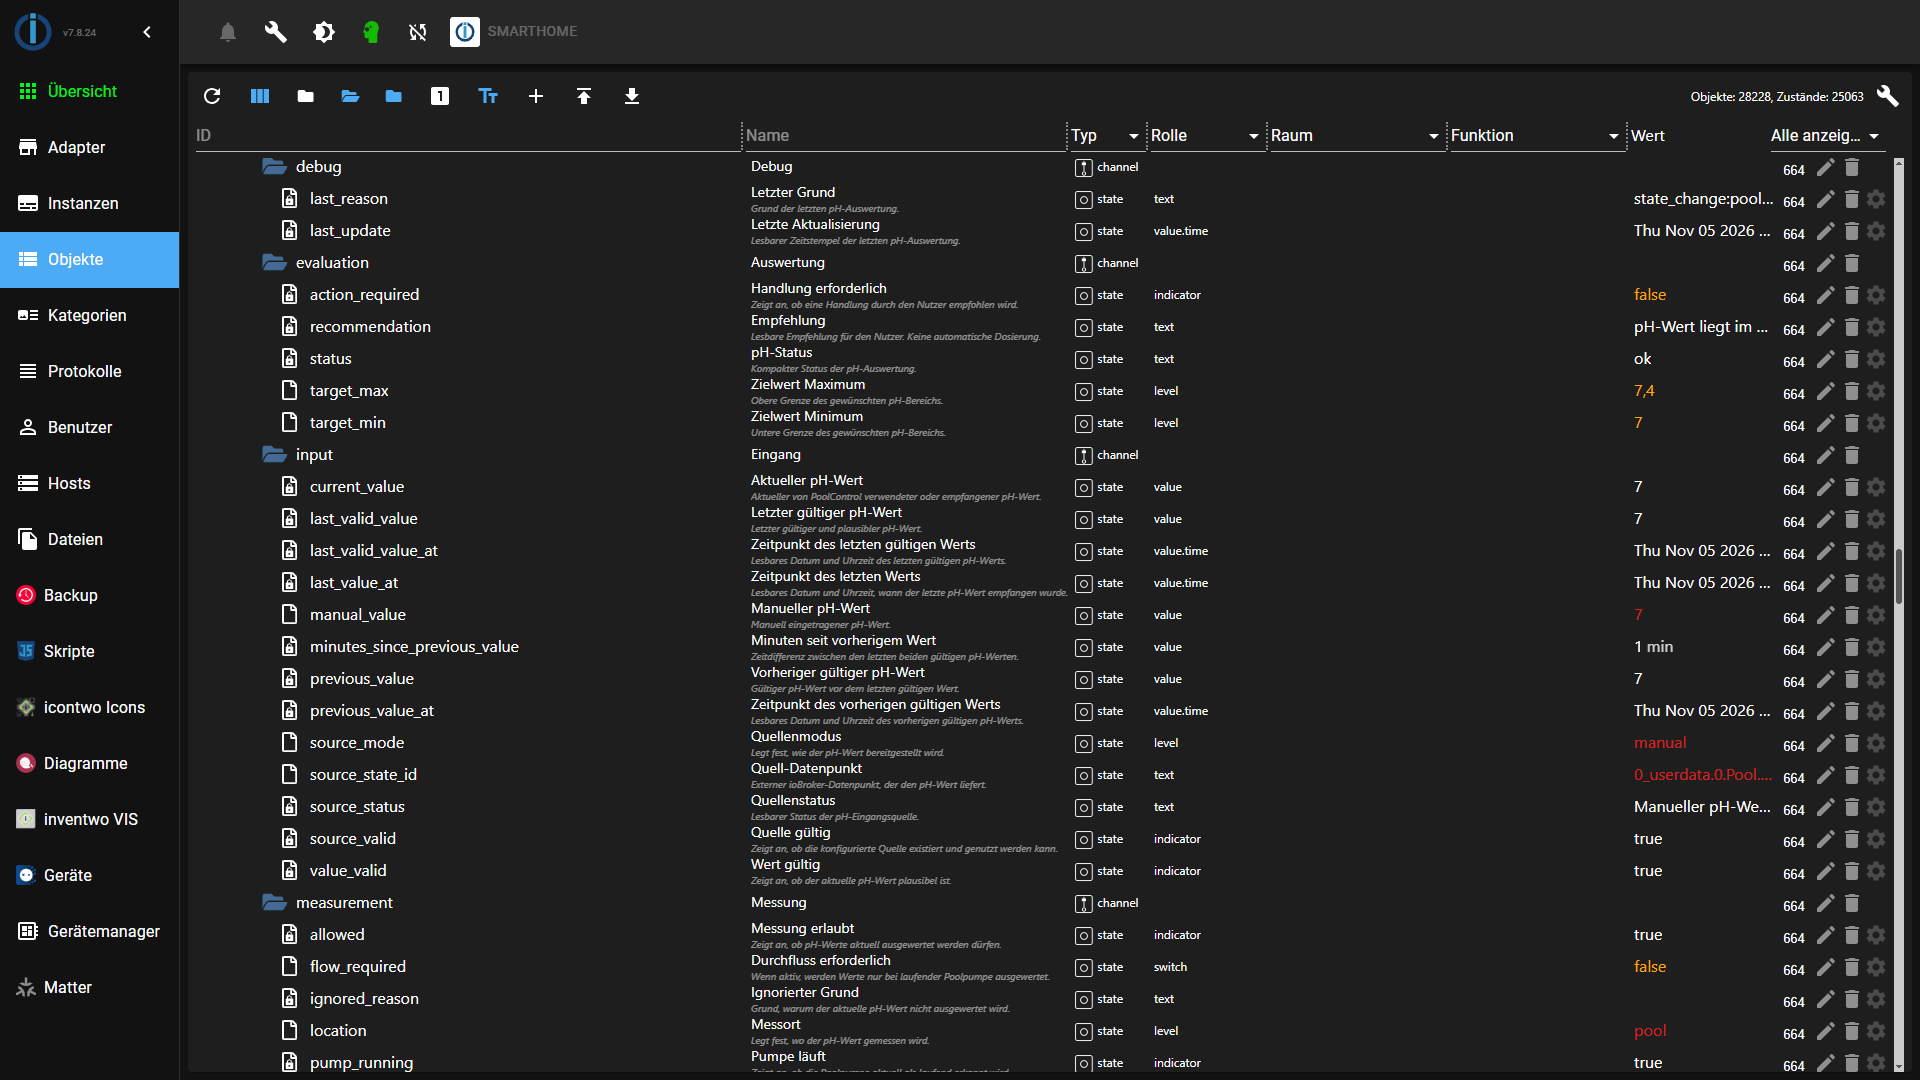Click the 'manual' value of source_mode
Viewport: 1920px width, 1080px height.
(x=1660, y=743)
